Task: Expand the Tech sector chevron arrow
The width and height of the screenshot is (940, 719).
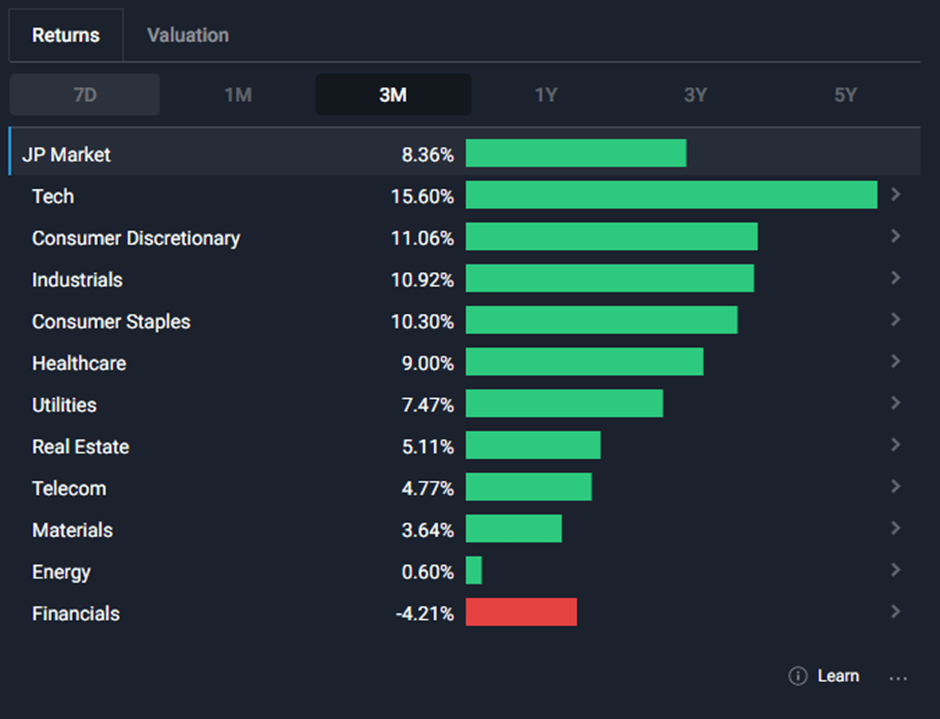Action: tap(896, 195)
